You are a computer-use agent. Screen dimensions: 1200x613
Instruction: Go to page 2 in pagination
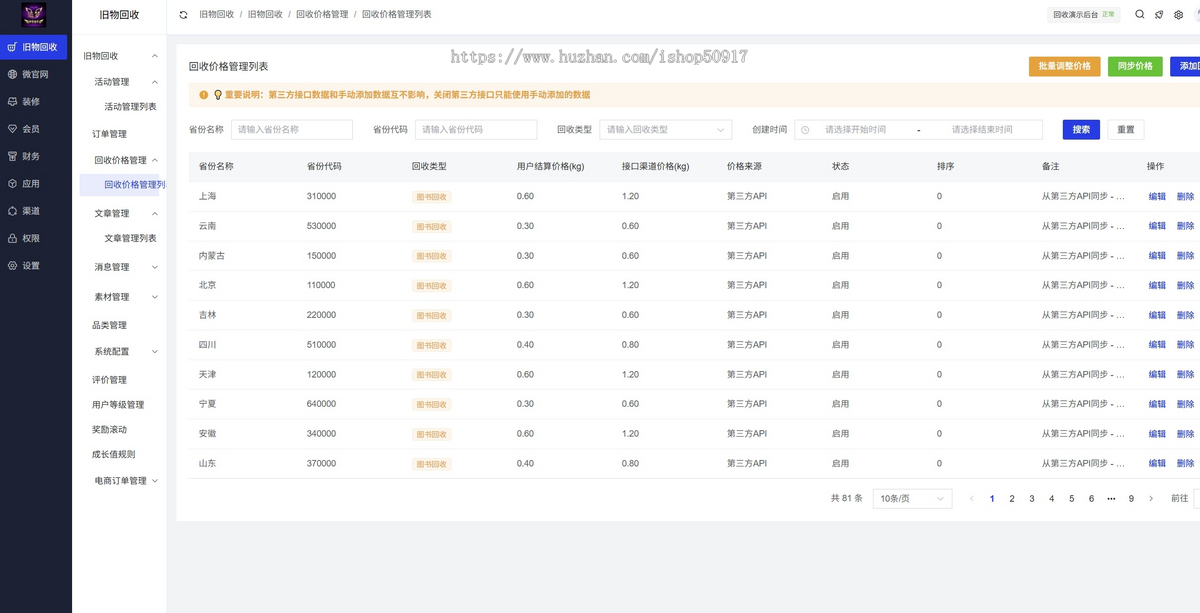pos(1012,498)
